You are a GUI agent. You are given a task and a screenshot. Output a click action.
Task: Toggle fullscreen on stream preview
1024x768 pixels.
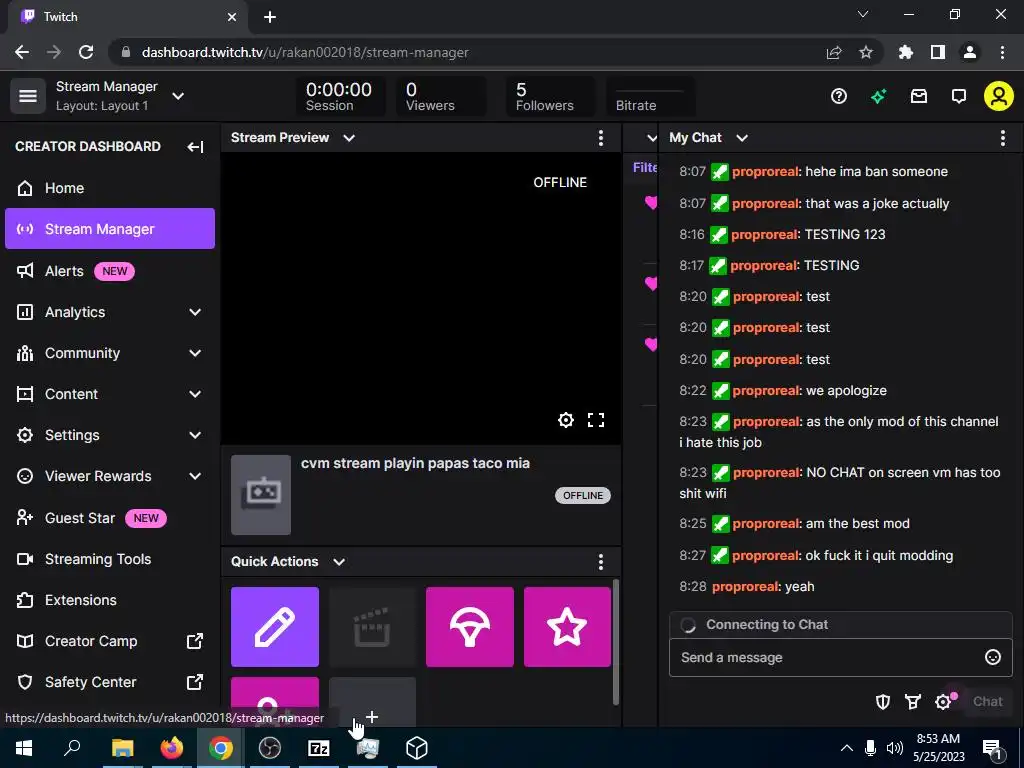click(x=596, y=420)
